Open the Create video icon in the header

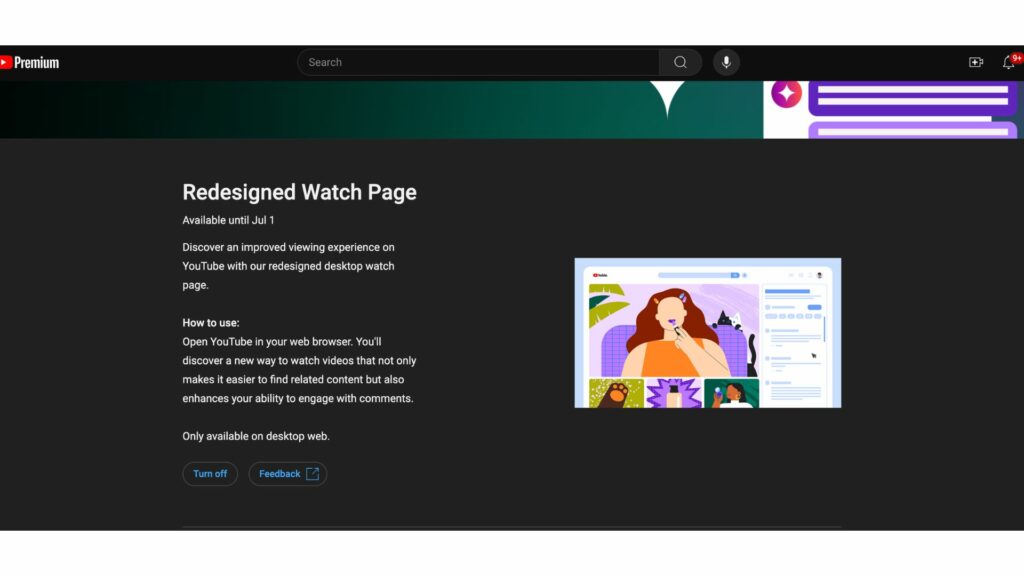(x=975, y=62)
